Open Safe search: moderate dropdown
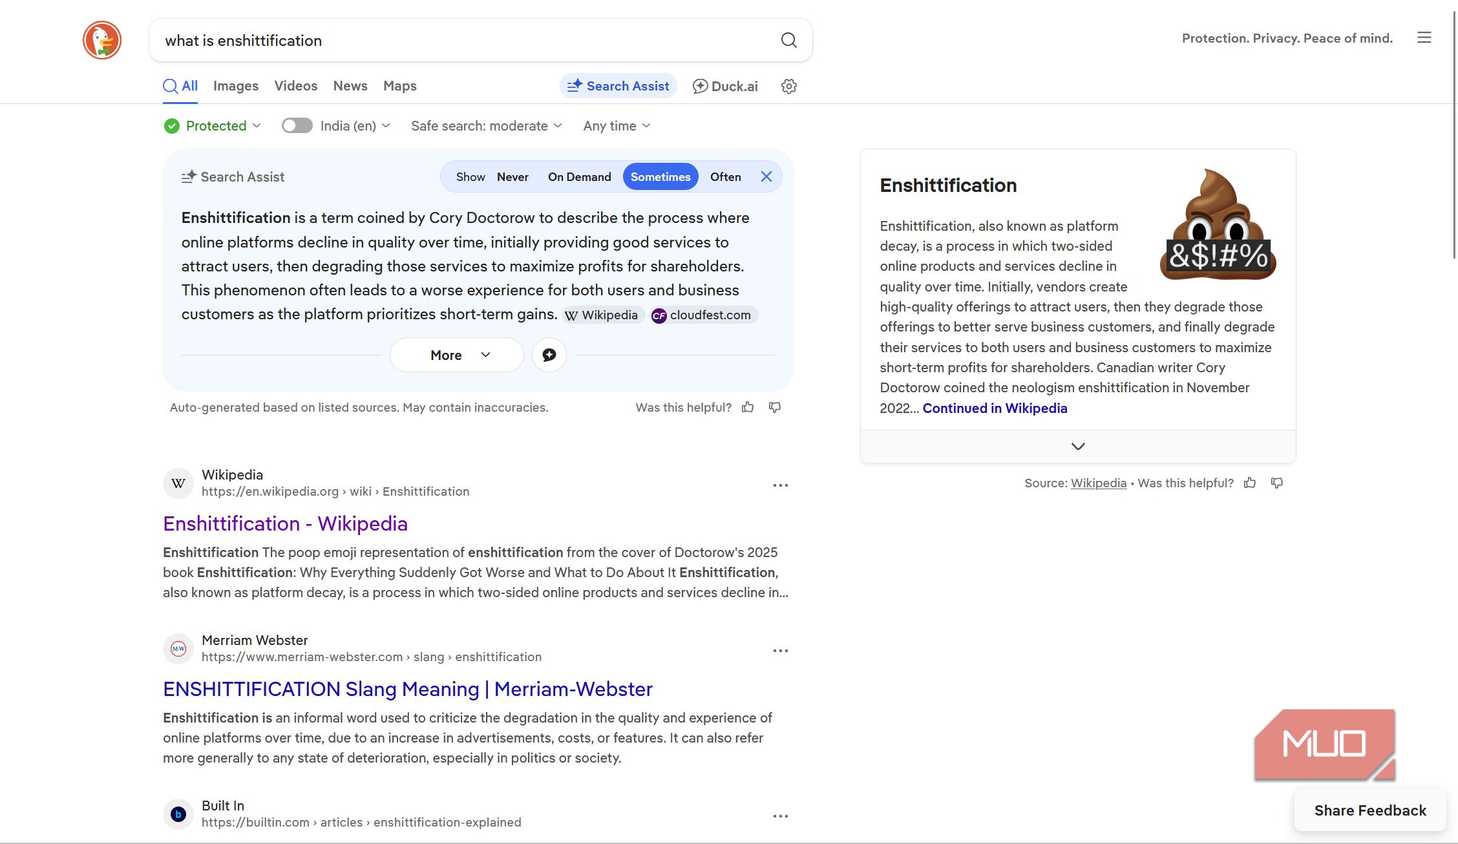The height and width of the screenshot is (844, 1458). pyautogui.click(x=487, y=126)
